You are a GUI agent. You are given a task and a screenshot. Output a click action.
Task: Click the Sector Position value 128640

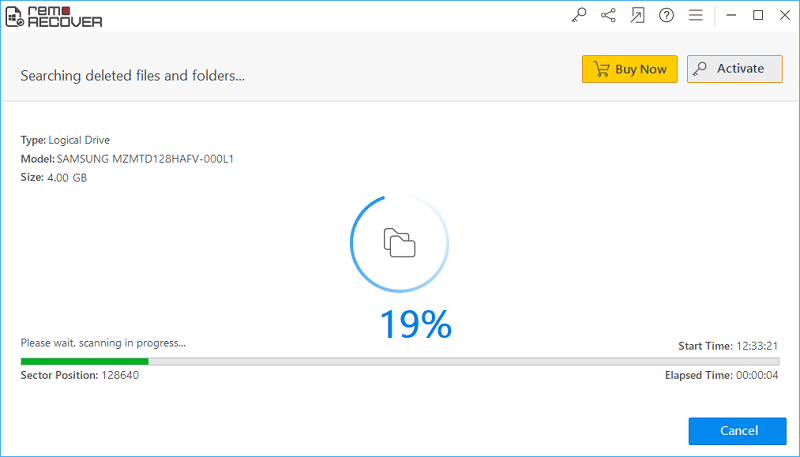point(119,375)
